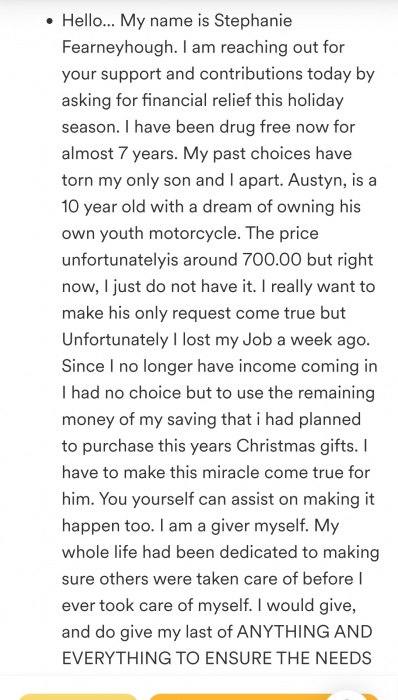Click the capitalized ANYTHING AND text
The width and height of the screenshot is (398, 700).
[304, 633]
